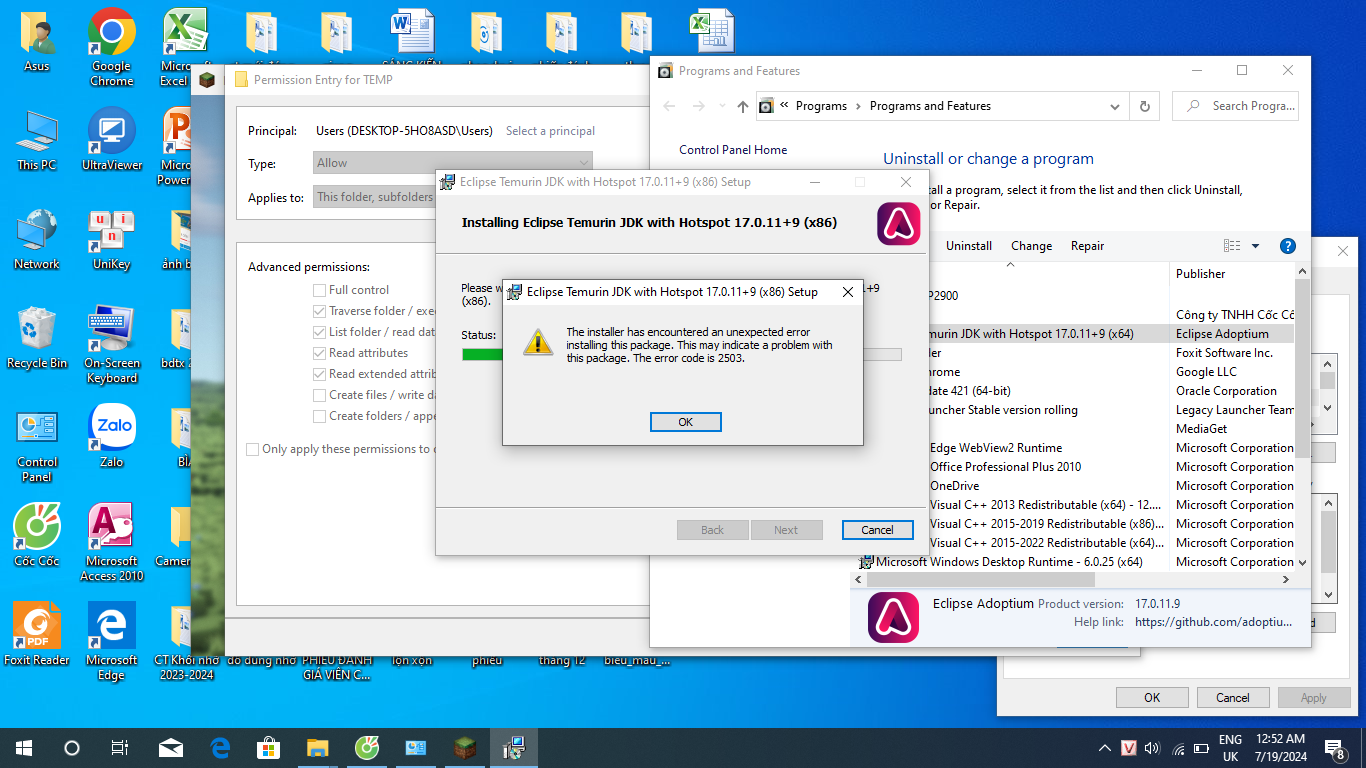Open the view options dropdown arrow

(x=1255, y=246)
